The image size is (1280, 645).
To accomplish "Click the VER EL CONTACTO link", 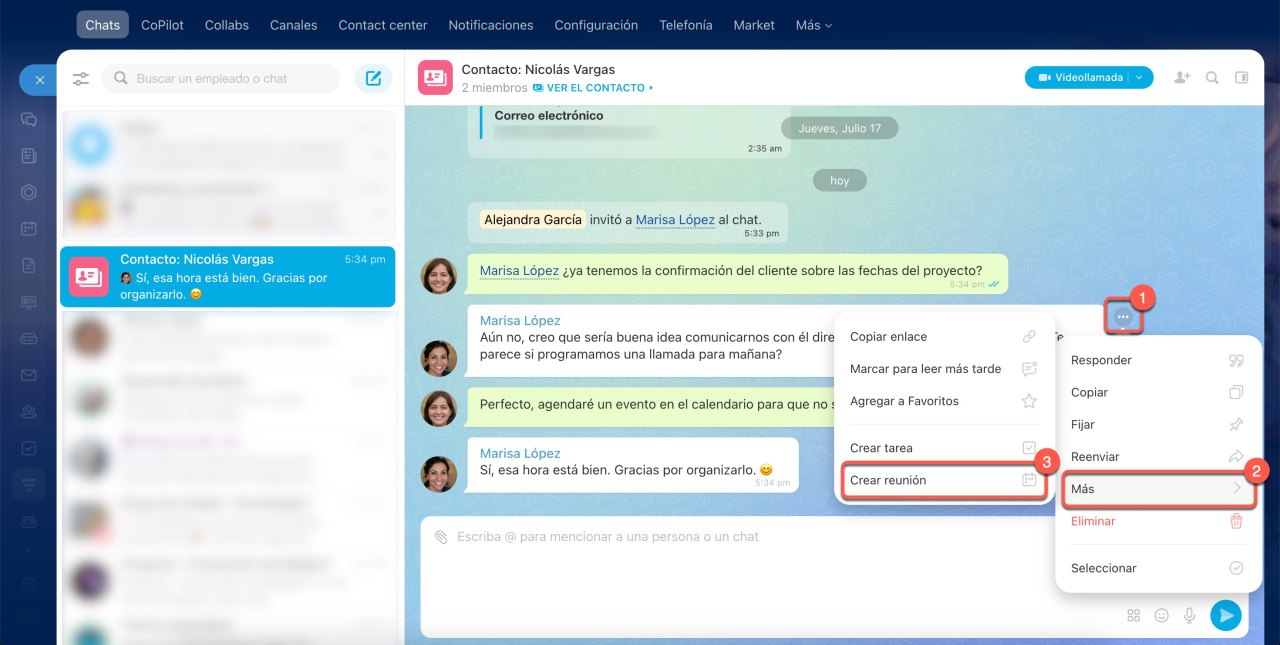I will click(x=595, y=88).
